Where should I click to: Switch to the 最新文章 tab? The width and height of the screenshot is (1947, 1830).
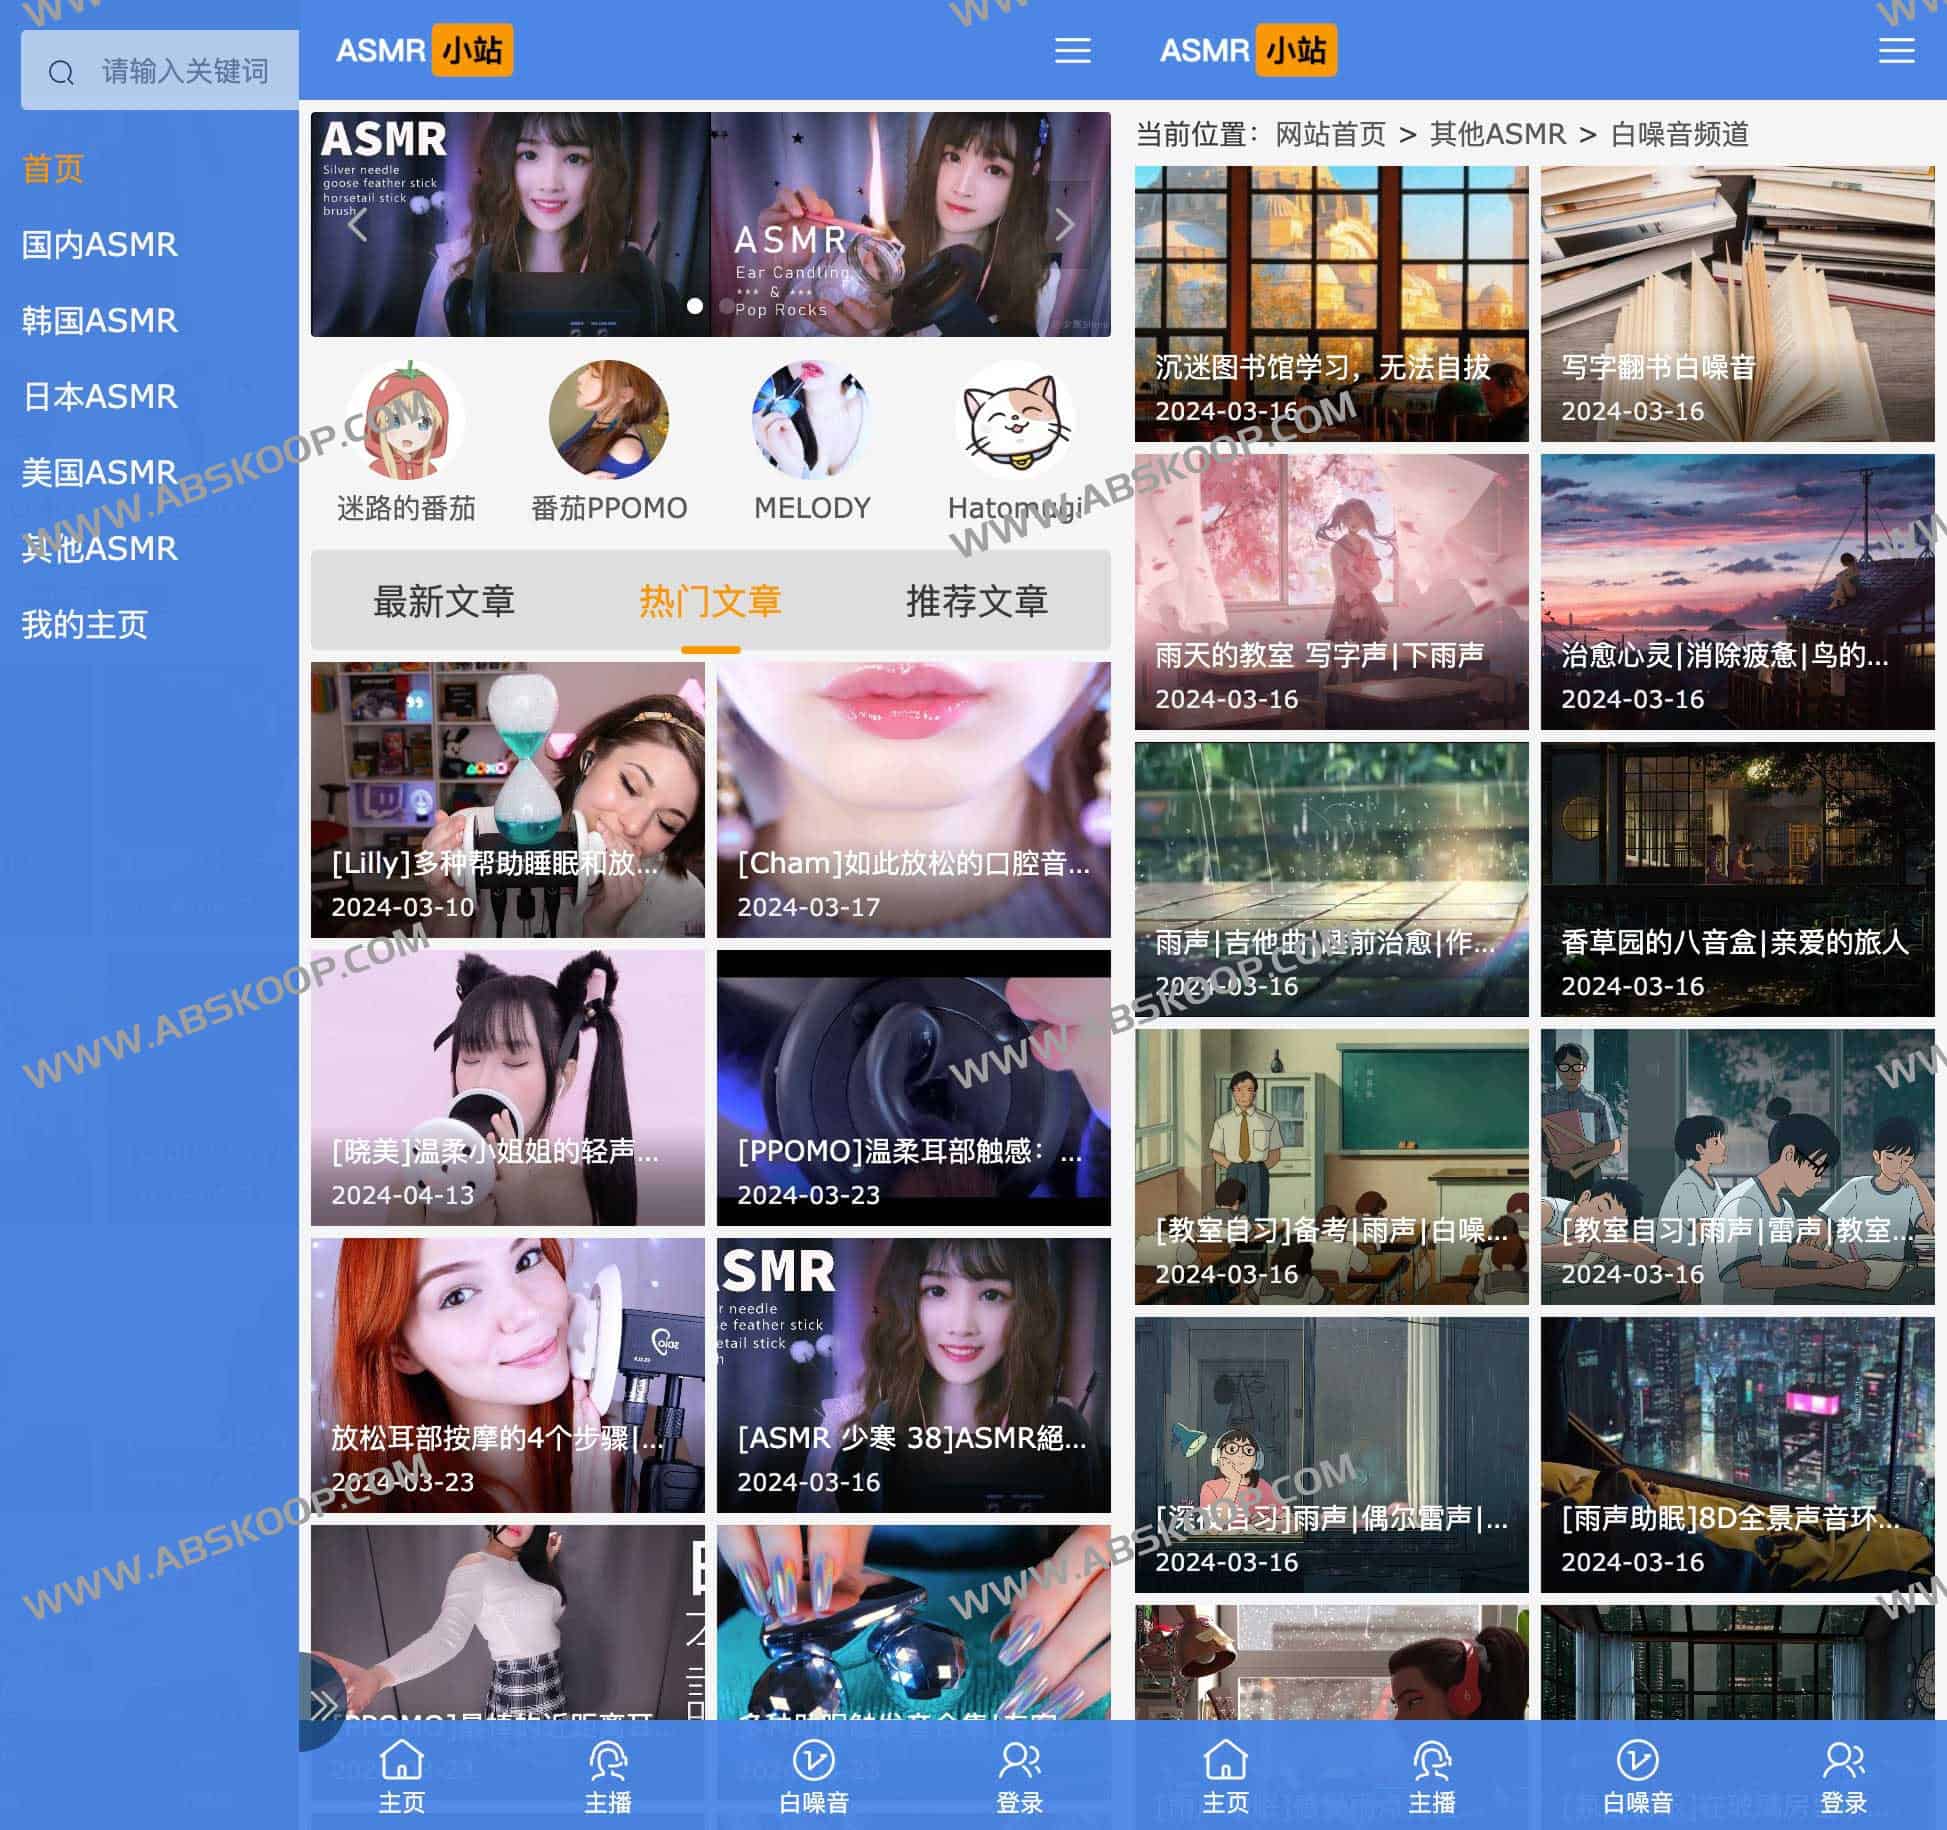(x=443, y=600)
